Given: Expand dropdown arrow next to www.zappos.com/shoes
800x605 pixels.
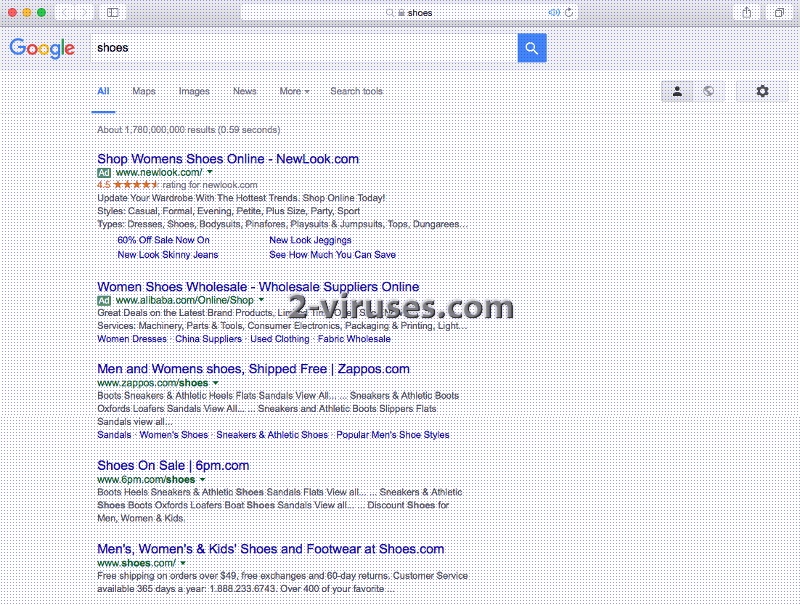Looking at the screenshot, I should pyautogui.click(x=216, y=383).
